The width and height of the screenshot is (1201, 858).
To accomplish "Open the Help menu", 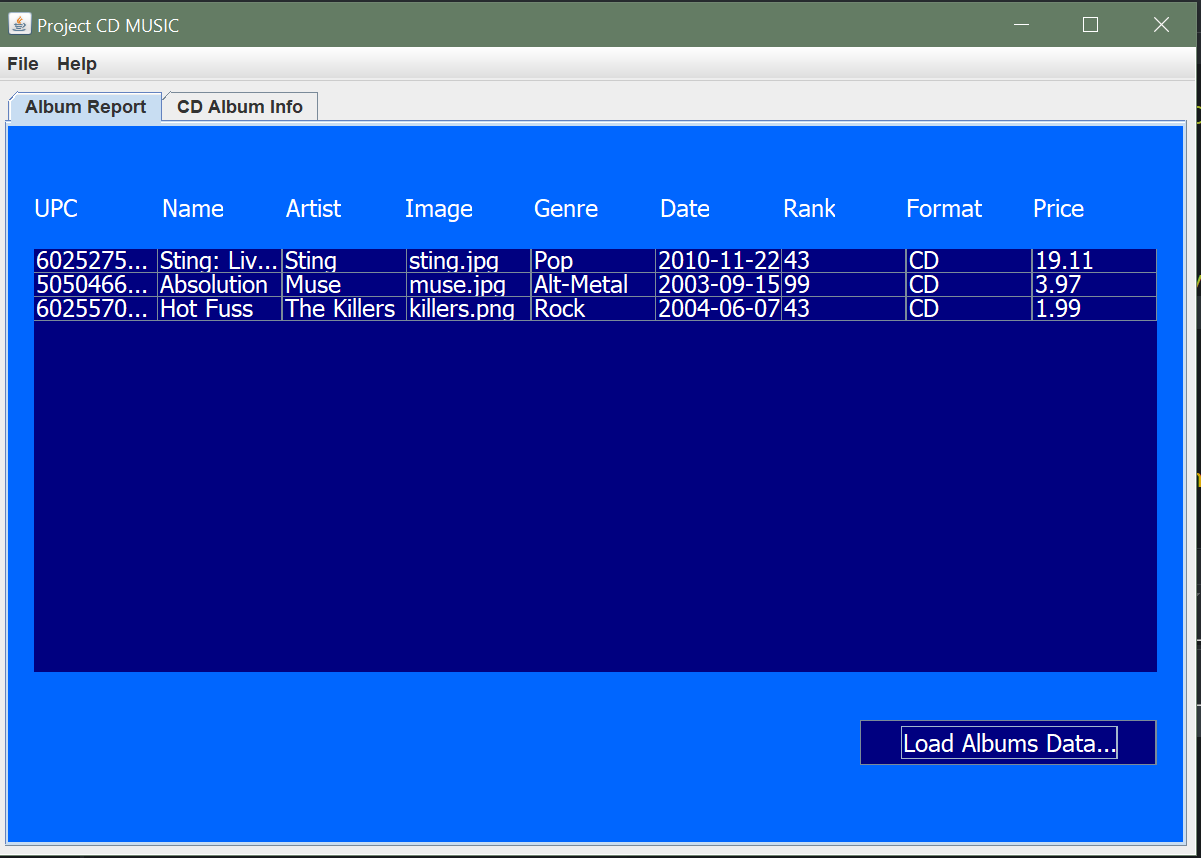I will coord(77,64).
